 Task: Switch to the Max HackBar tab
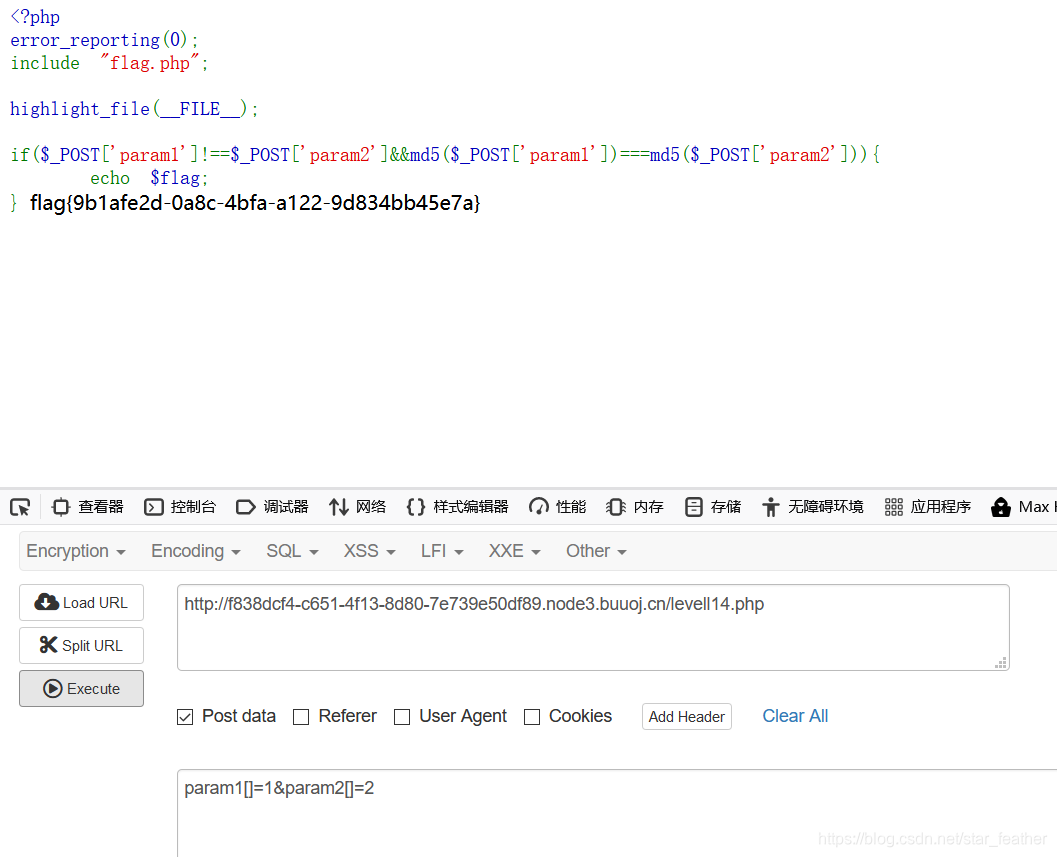tap(1023, 507)
